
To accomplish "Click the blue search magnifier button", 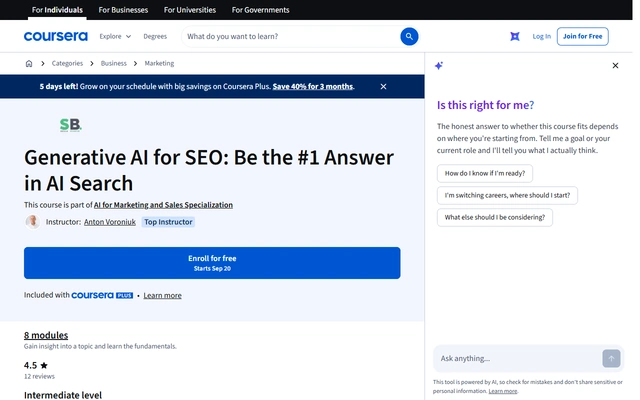I will (409, 36).
